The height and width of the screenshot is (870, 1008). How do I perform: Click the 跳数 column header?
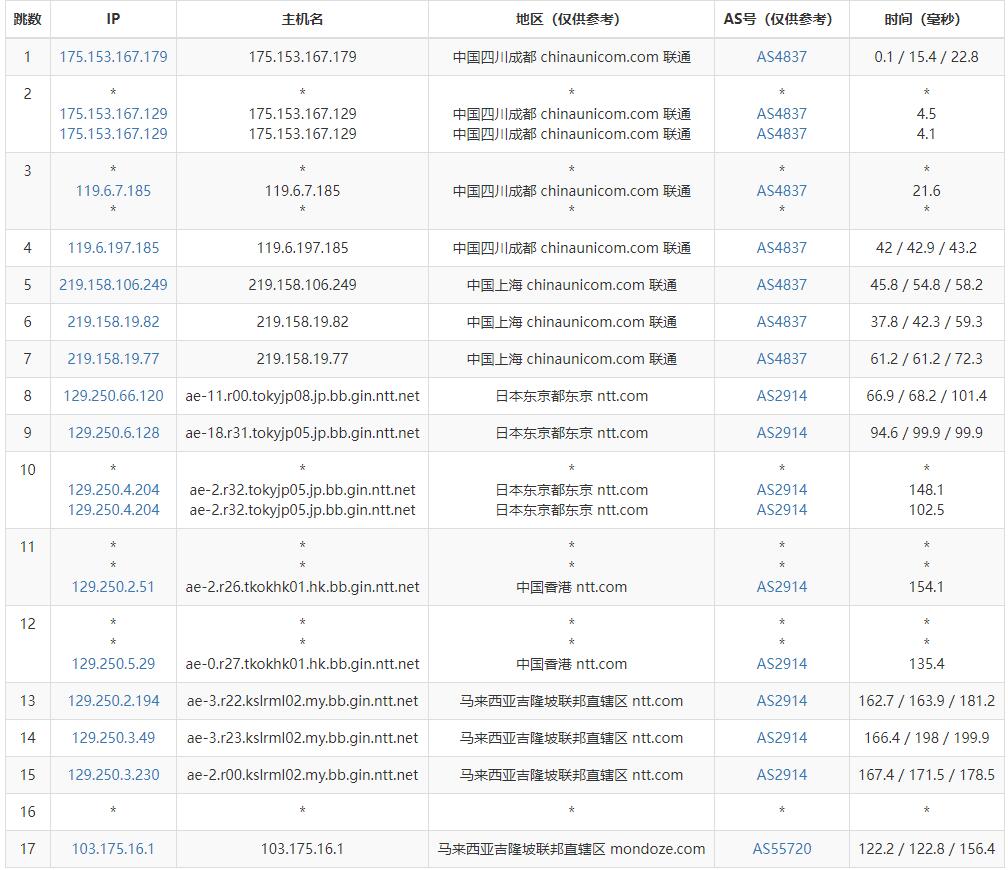click(28, 19)
